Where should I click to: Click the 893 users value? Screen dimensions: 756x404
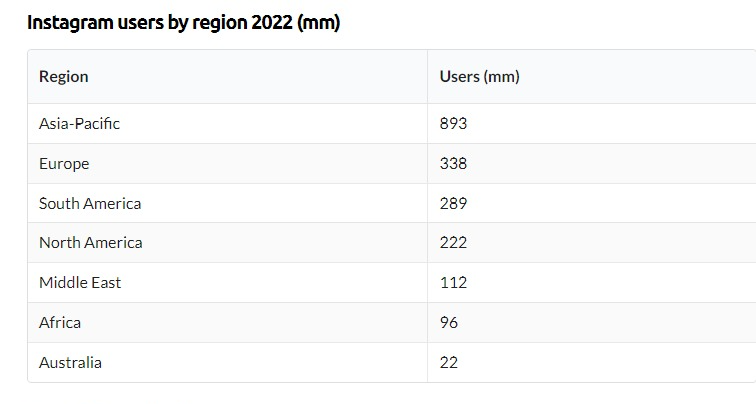(x=453, y=124)
